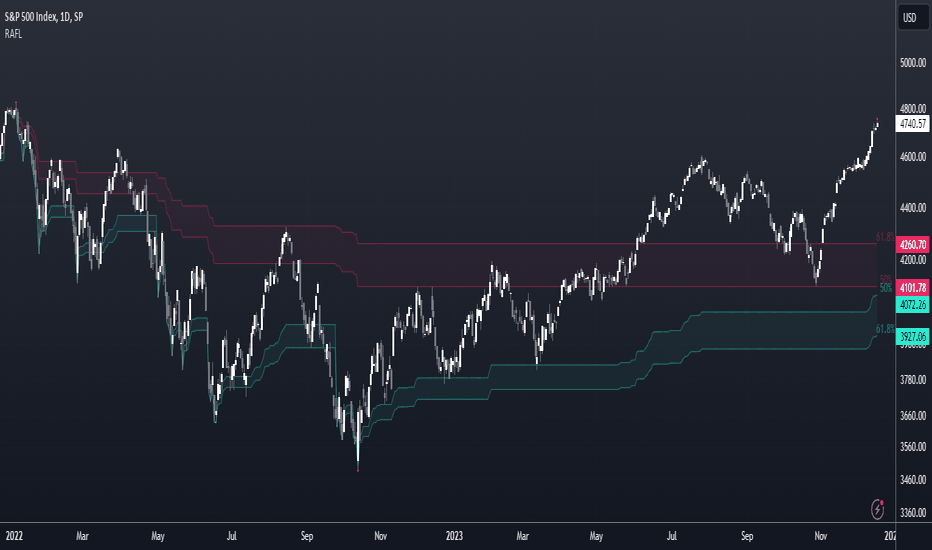Click the USD currency button
This screenshot has width=932, height=550.
911,18
